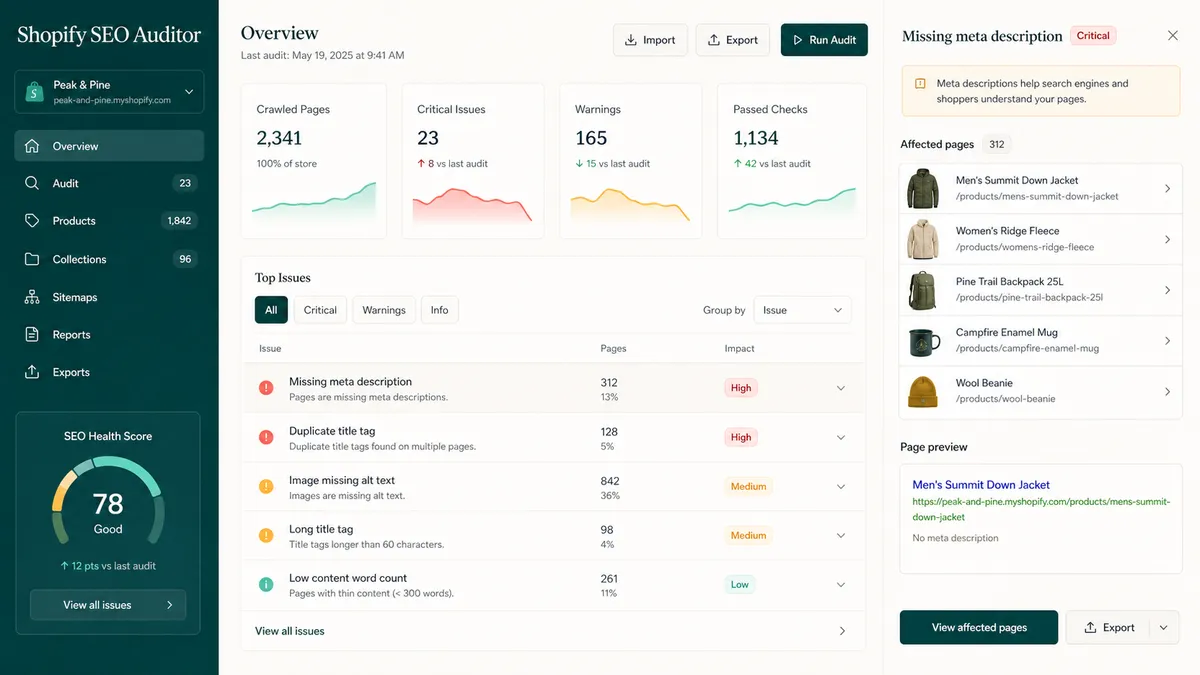Image resolution: width=1200 pixels, height=675 pixels.
Task: Click the Critical tag in panel header
Action: point(1093,36)
